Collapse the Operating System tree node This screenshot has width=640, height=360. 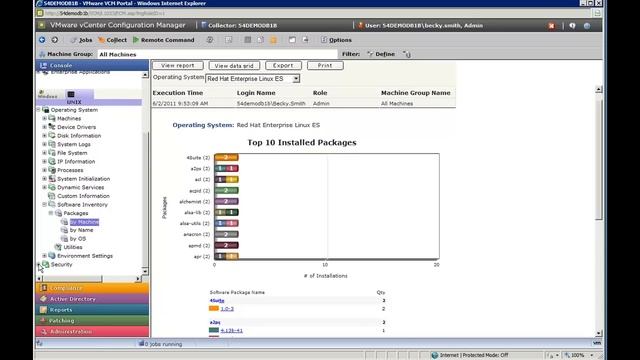[39, 110]
